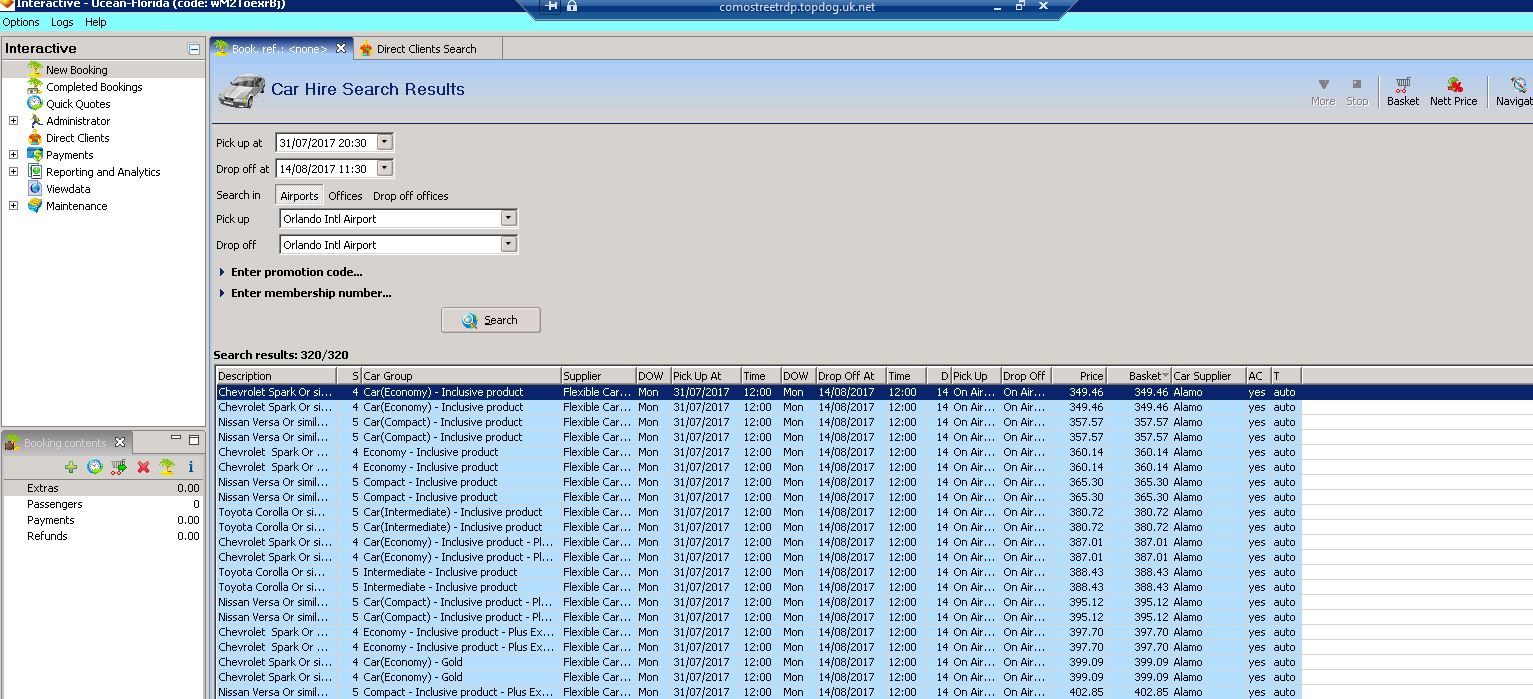Viewport: 1533px width, 699px height.
Task: Switch to Book. ref. <none> tab
Action: 280,48
